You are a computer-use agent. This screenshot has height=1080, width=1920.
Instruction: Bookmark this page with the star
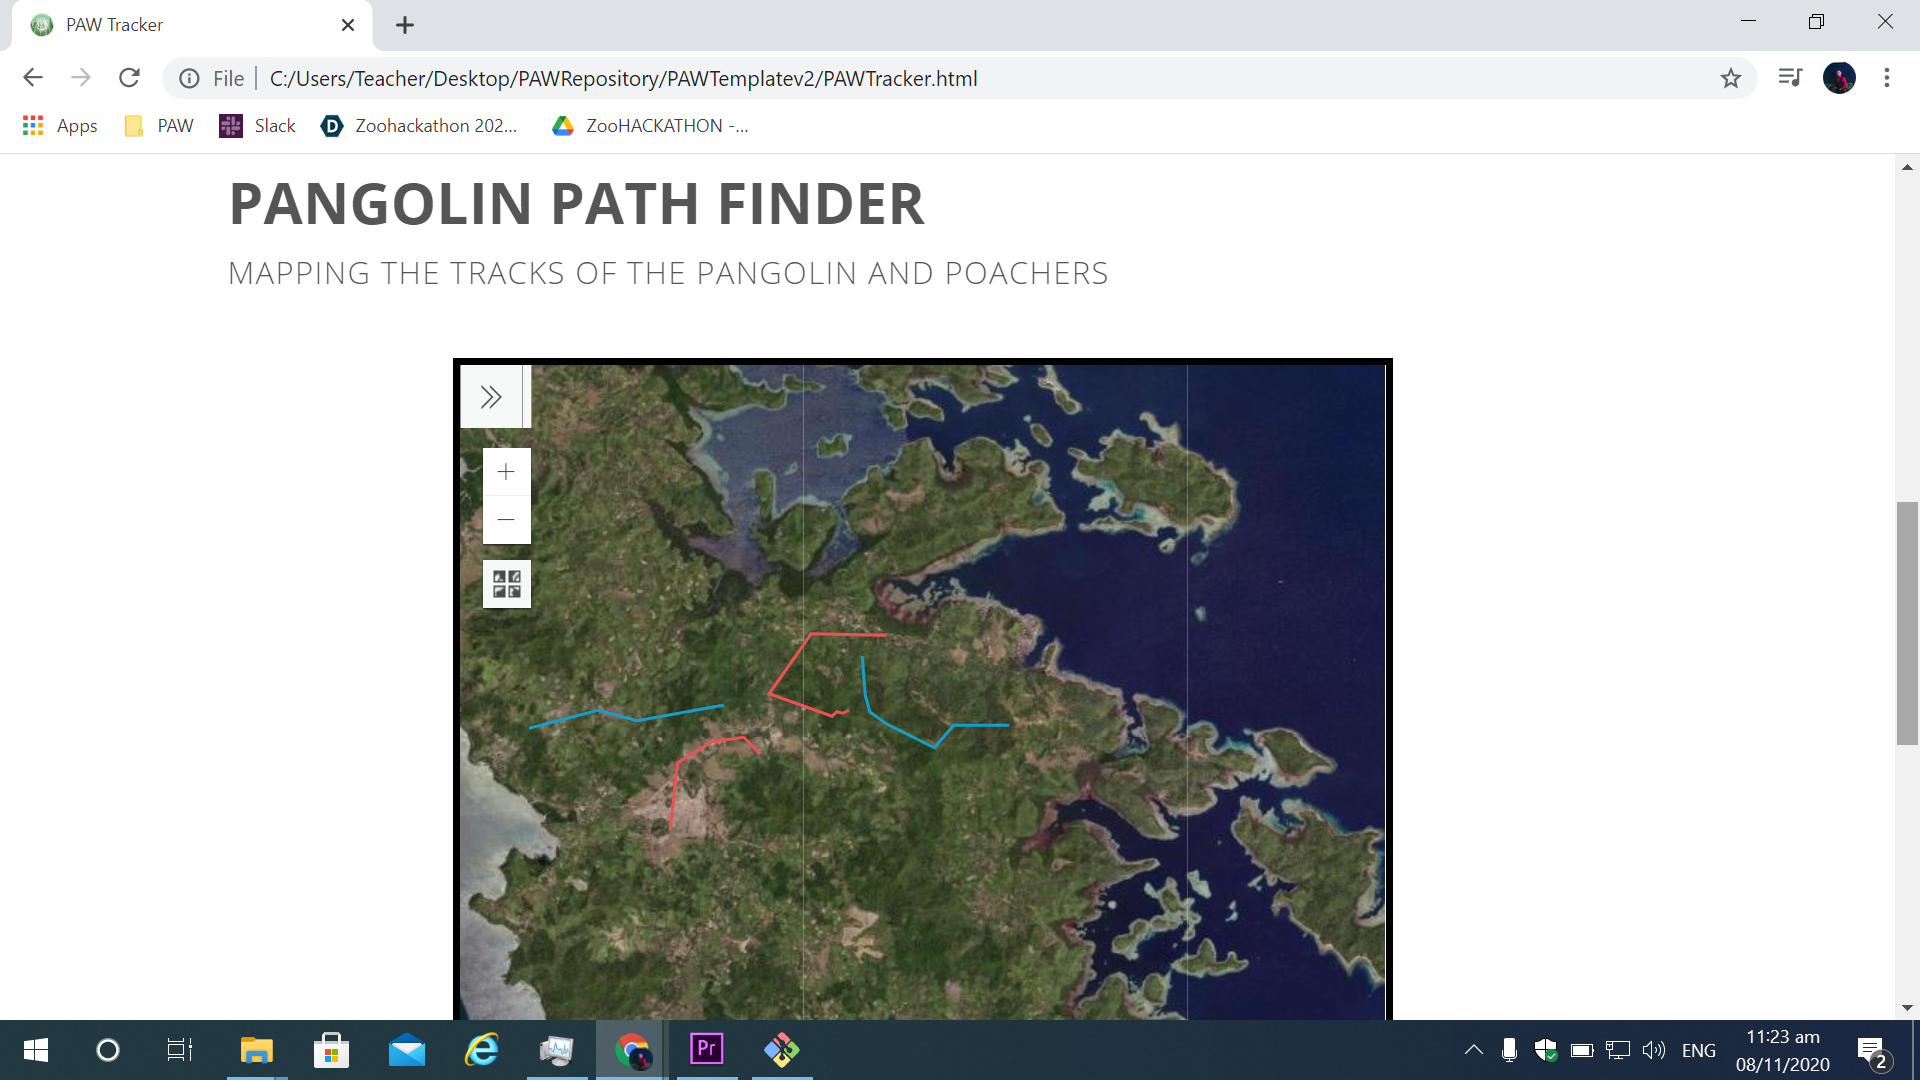[1731, 78]
